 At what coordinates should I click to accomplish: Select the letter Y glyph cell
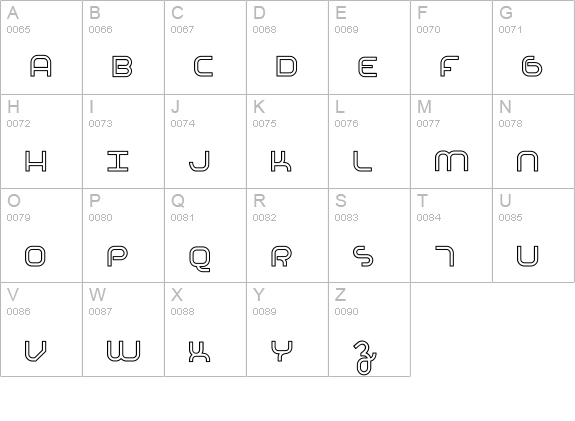pos(288,330)
